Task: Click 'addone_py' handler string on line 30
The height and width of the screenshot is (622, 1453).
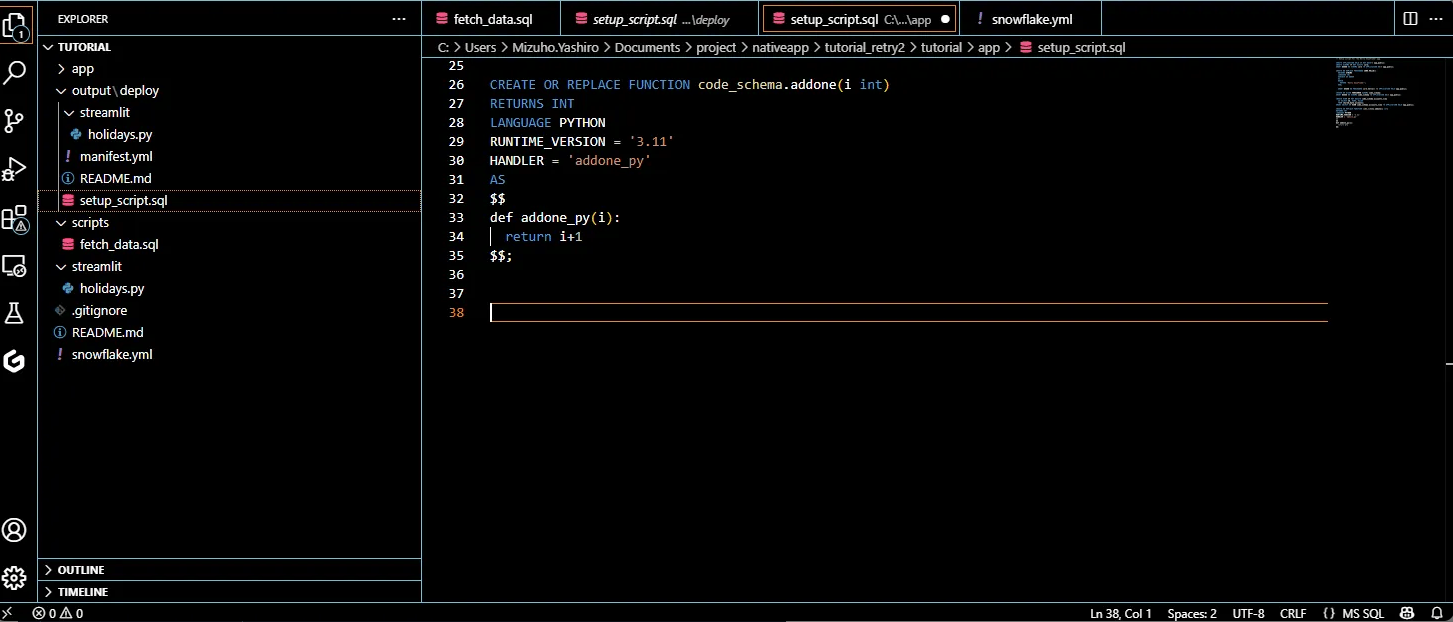Action: point(609,160)
